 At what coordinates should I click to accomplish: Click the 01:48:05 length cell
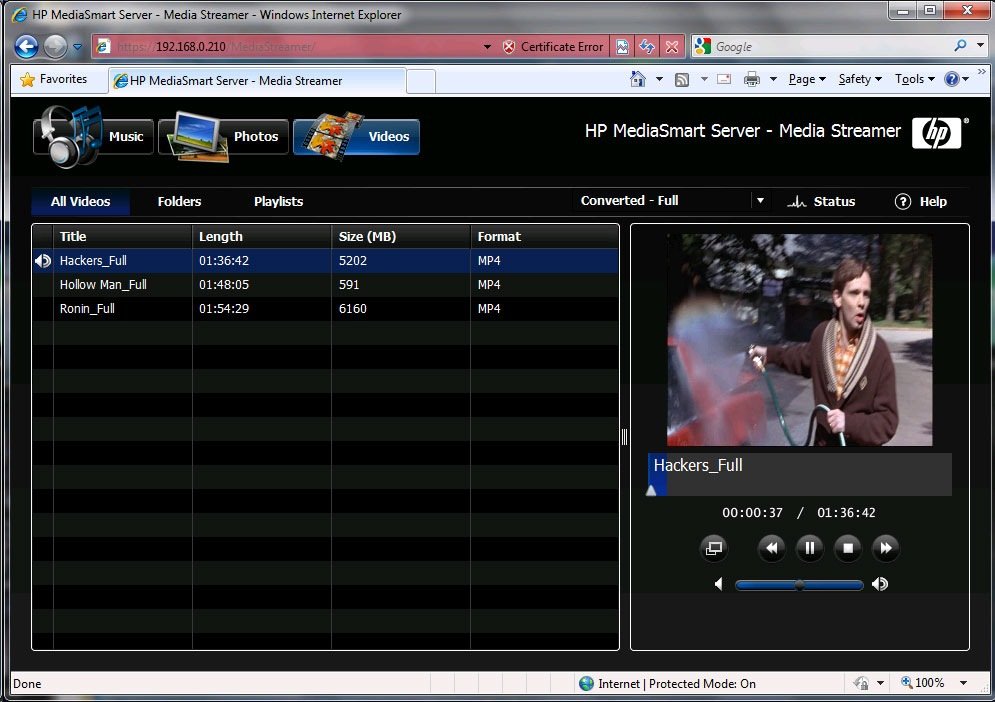(224, 285)
